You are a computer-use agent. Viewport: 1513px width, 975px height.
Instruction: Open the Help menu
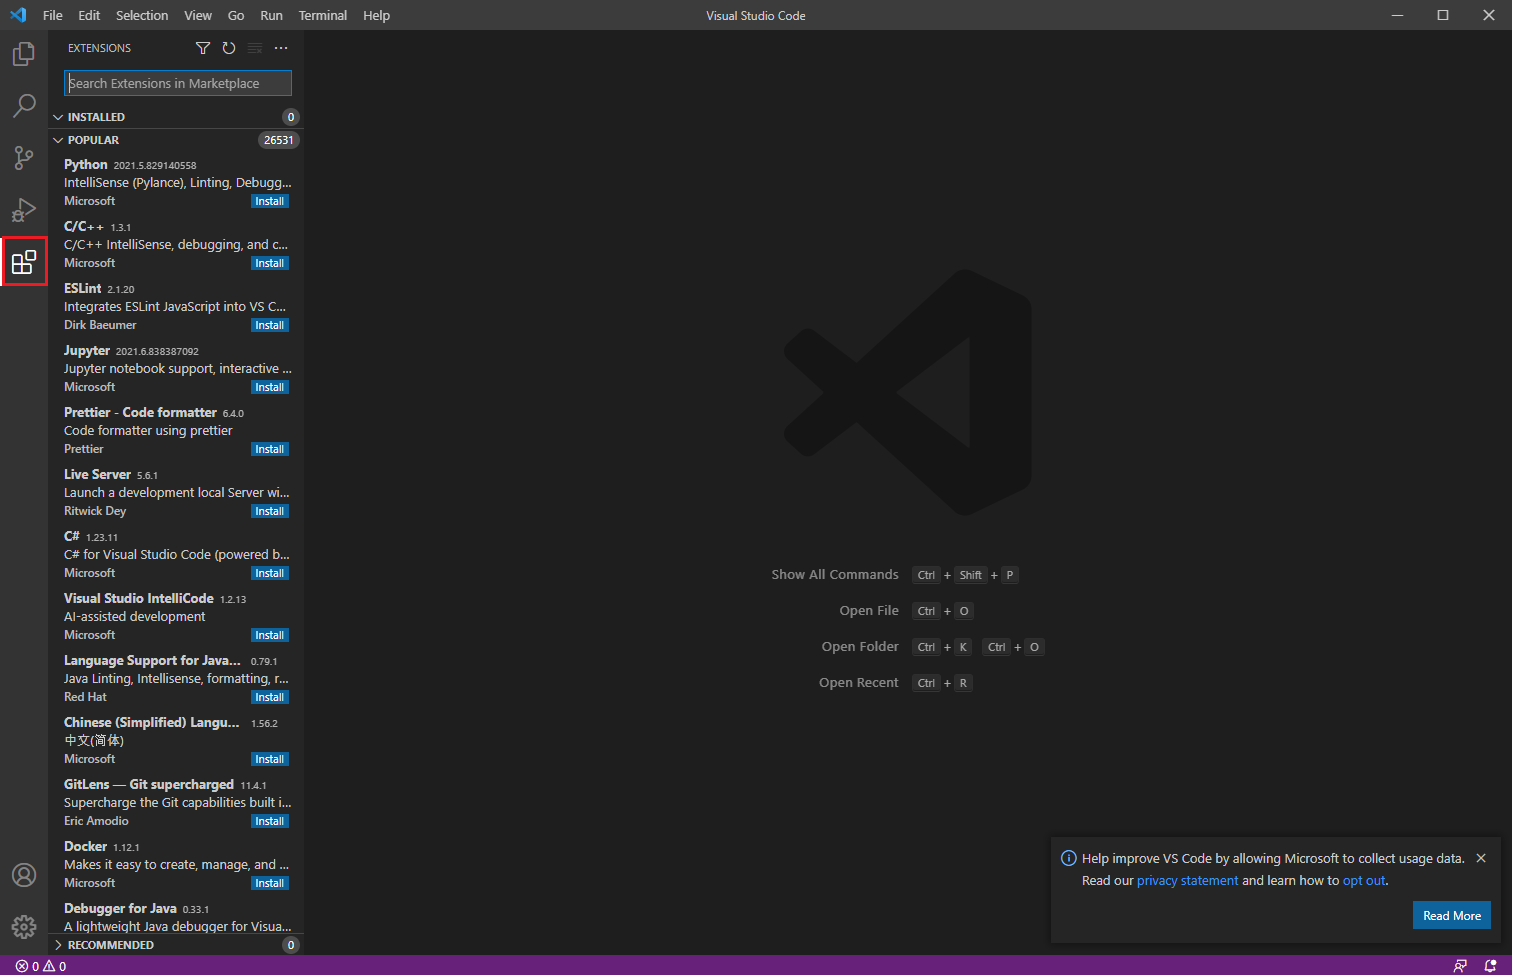coord(377,15)
